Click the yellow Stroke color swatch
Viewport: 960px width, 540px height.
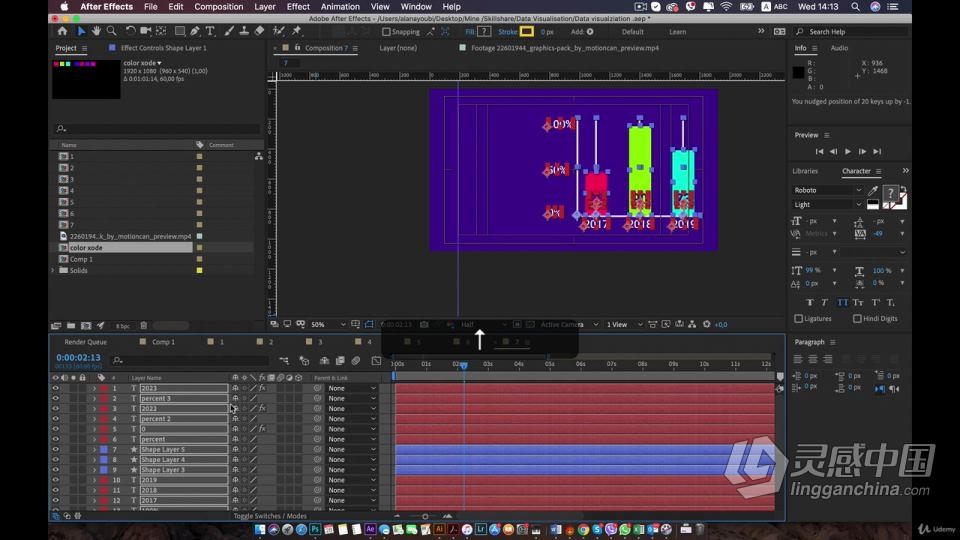pos(527,32)
